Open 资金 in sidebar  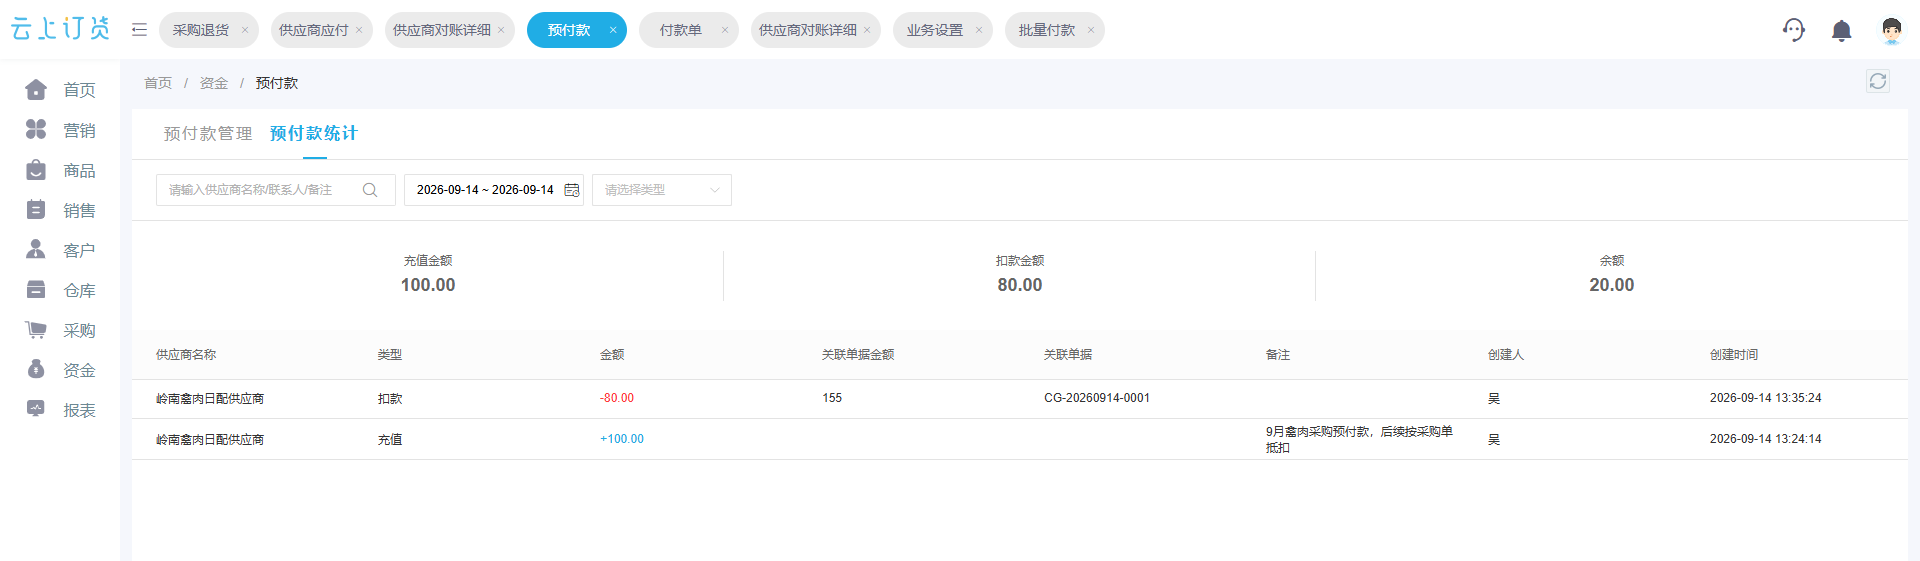pyautogui.click(x=61, y=370)
